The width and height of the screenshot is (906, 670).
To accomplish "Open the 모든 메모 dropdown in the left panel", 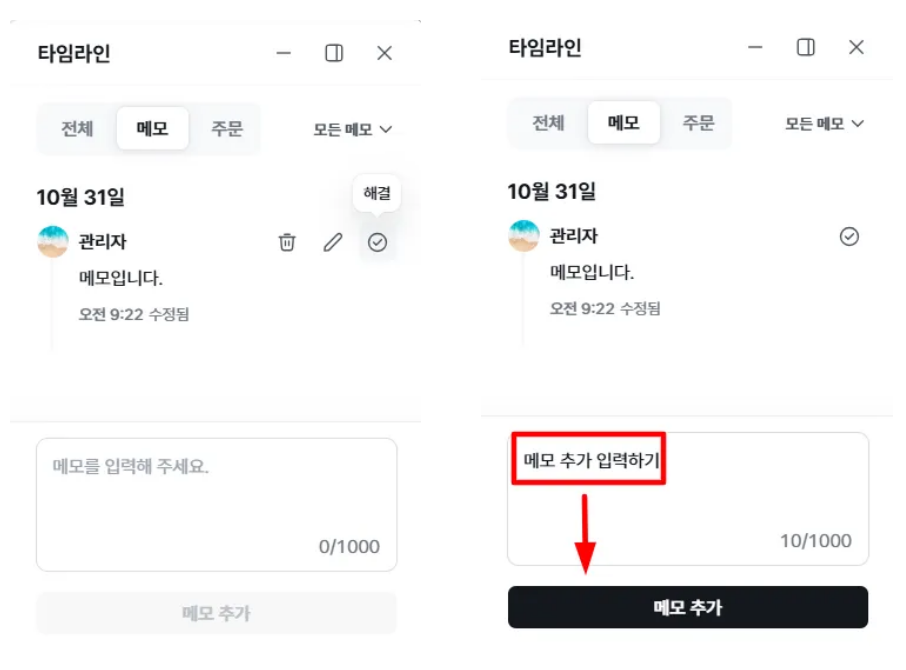I will (x=352, y=130).
